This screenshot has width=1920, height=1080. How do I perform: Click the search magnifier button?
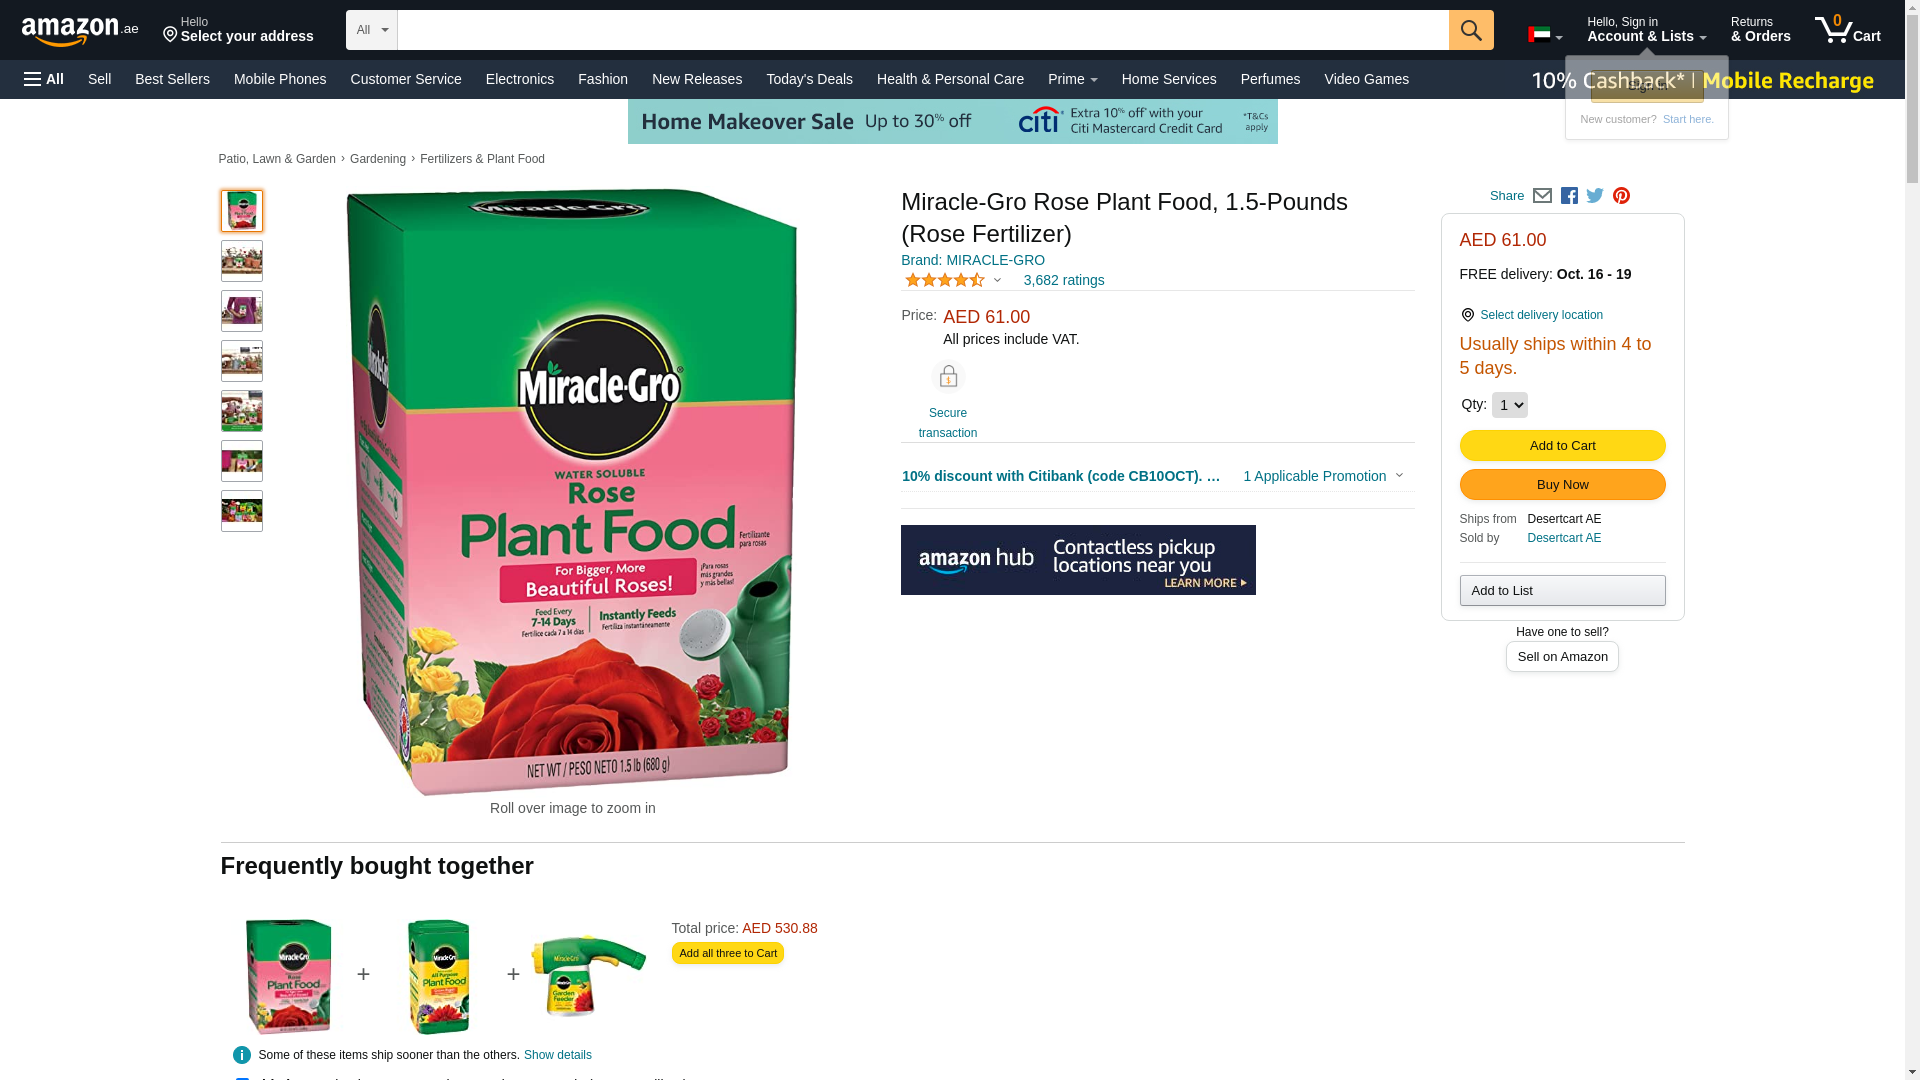[1470, 30]
